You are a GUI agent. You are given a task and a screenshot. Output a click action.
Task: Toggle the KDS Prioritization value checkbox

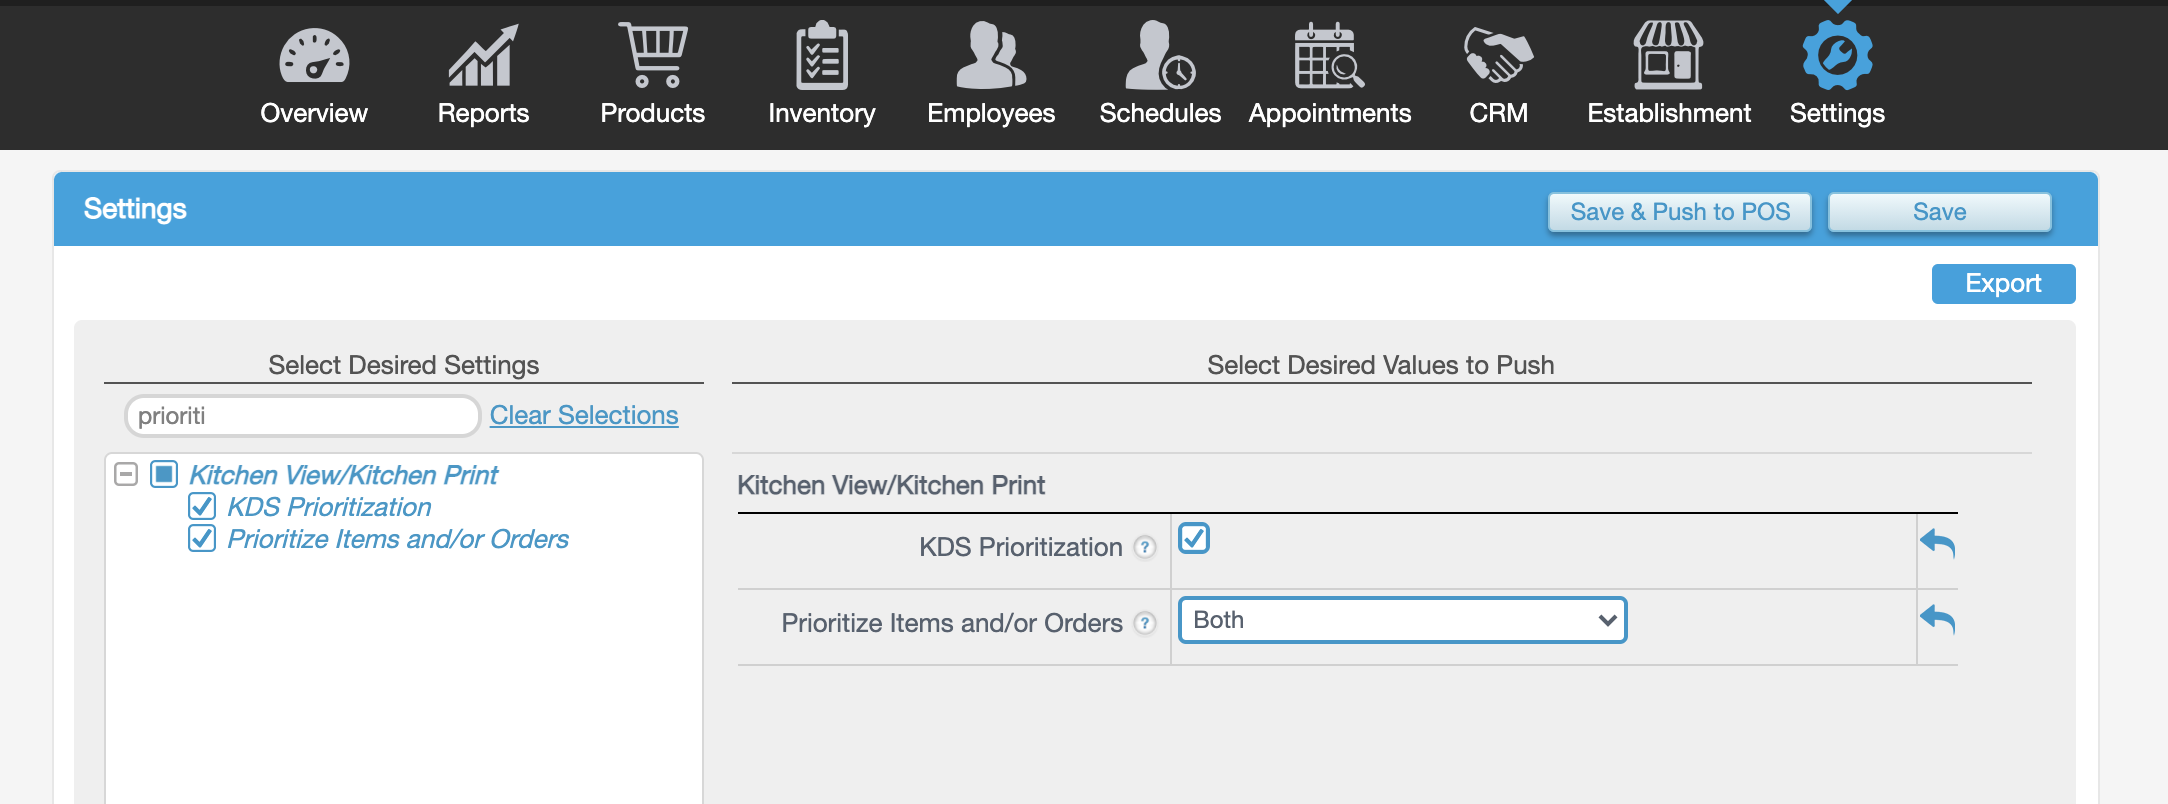[x=1194, y=538]
